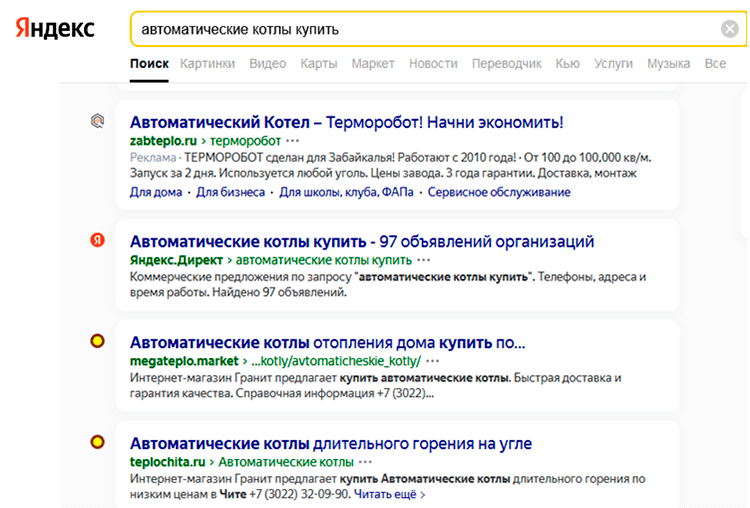Open 'Автоматические котлы отопления дома купить' result

[x=328, y=343]
